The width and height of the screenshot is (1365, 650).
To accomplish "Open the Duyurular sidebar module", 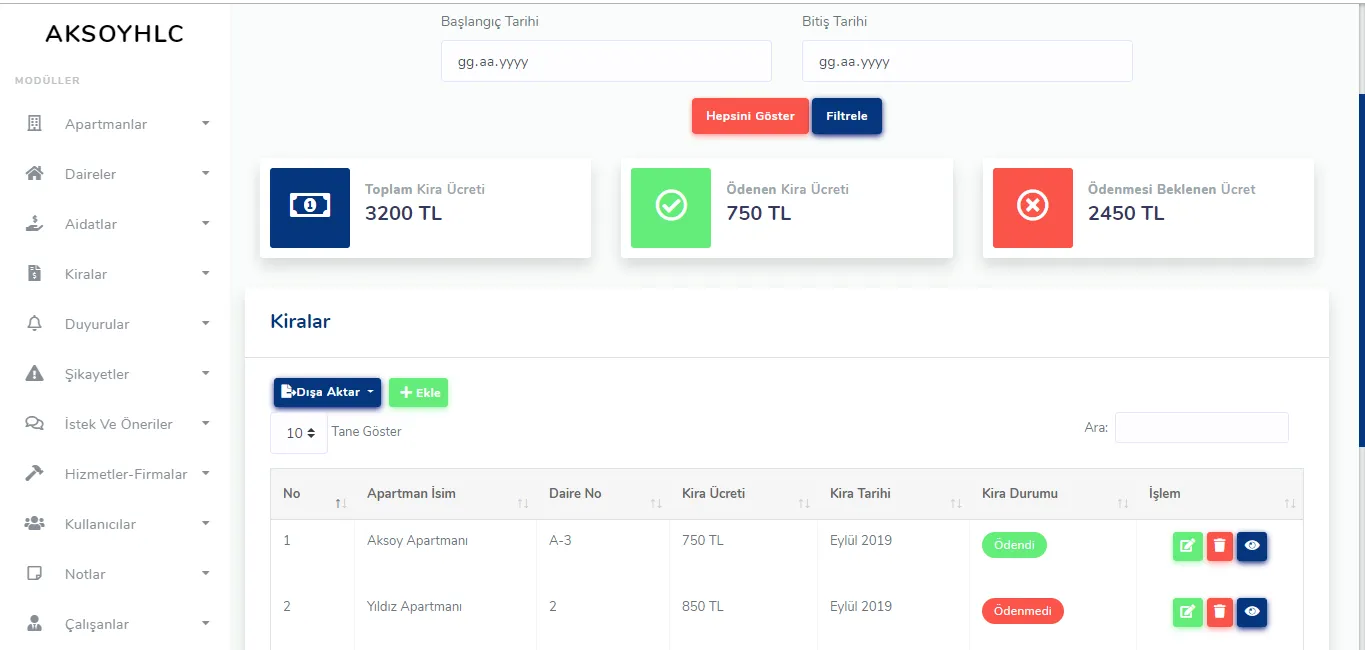I will (117, 324).
